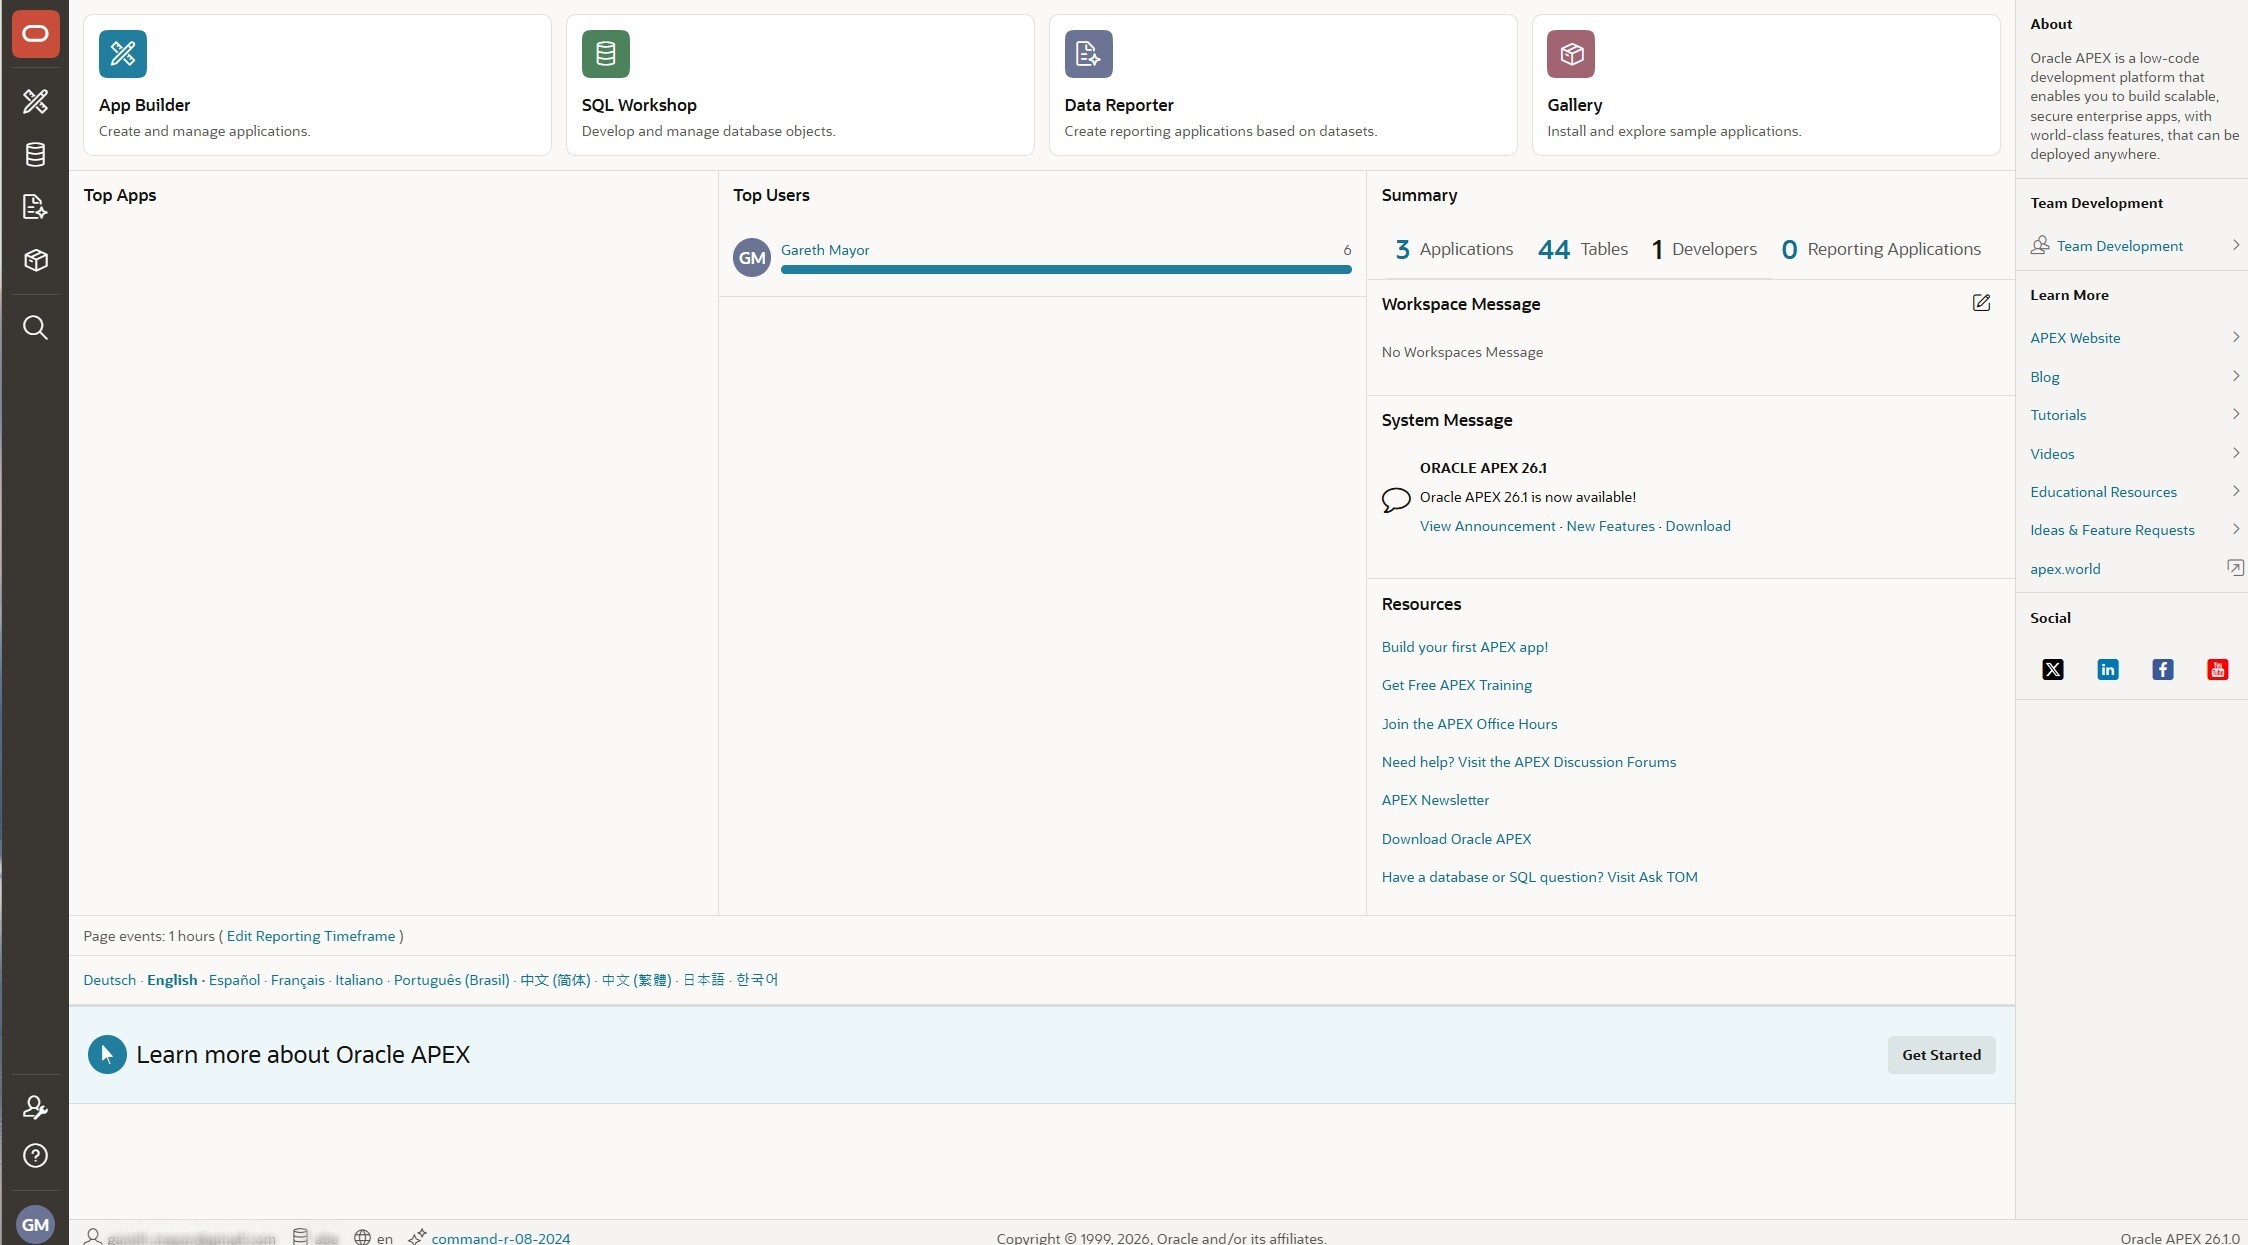Click the GM account avatar in the sidebar
The height and width of the screenshot is (1245, 2248).
pos(35,1224)
